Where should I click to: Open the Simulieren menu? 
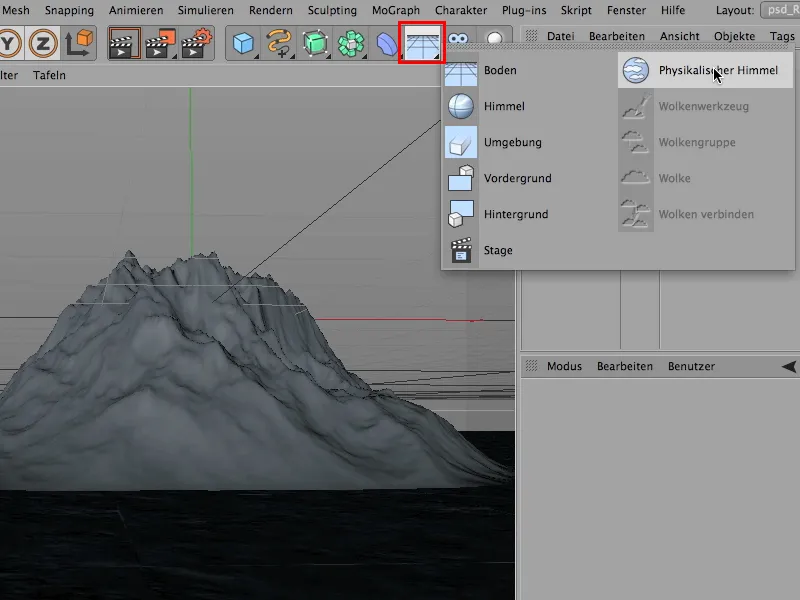206,10
